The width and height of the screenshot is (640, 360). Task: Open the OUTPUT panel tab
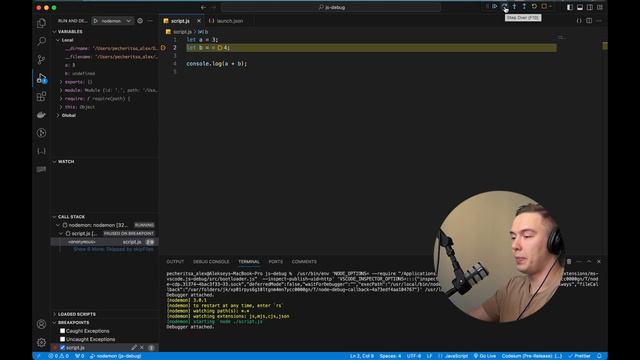(175, 262)
